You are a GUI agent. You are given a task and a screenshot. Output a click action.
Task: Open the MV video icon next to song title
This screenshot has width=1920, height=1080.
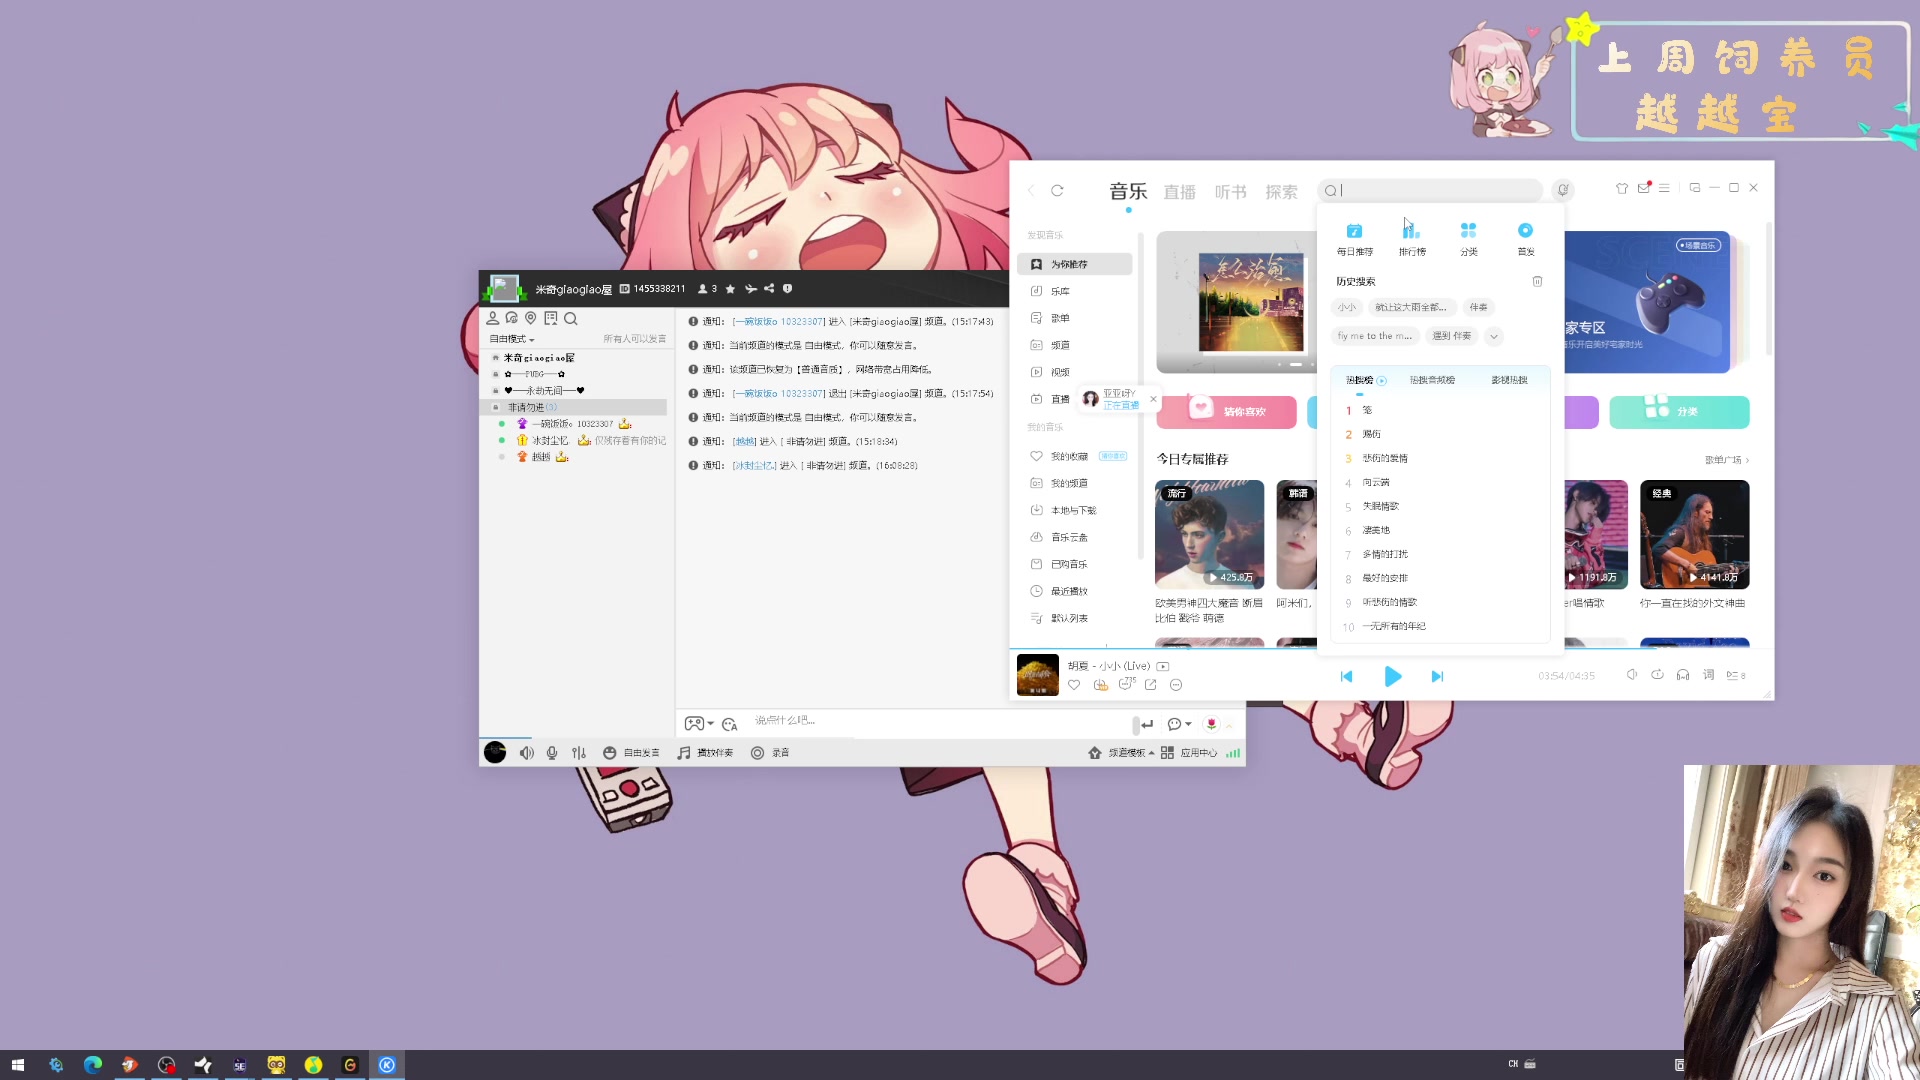1163,666
